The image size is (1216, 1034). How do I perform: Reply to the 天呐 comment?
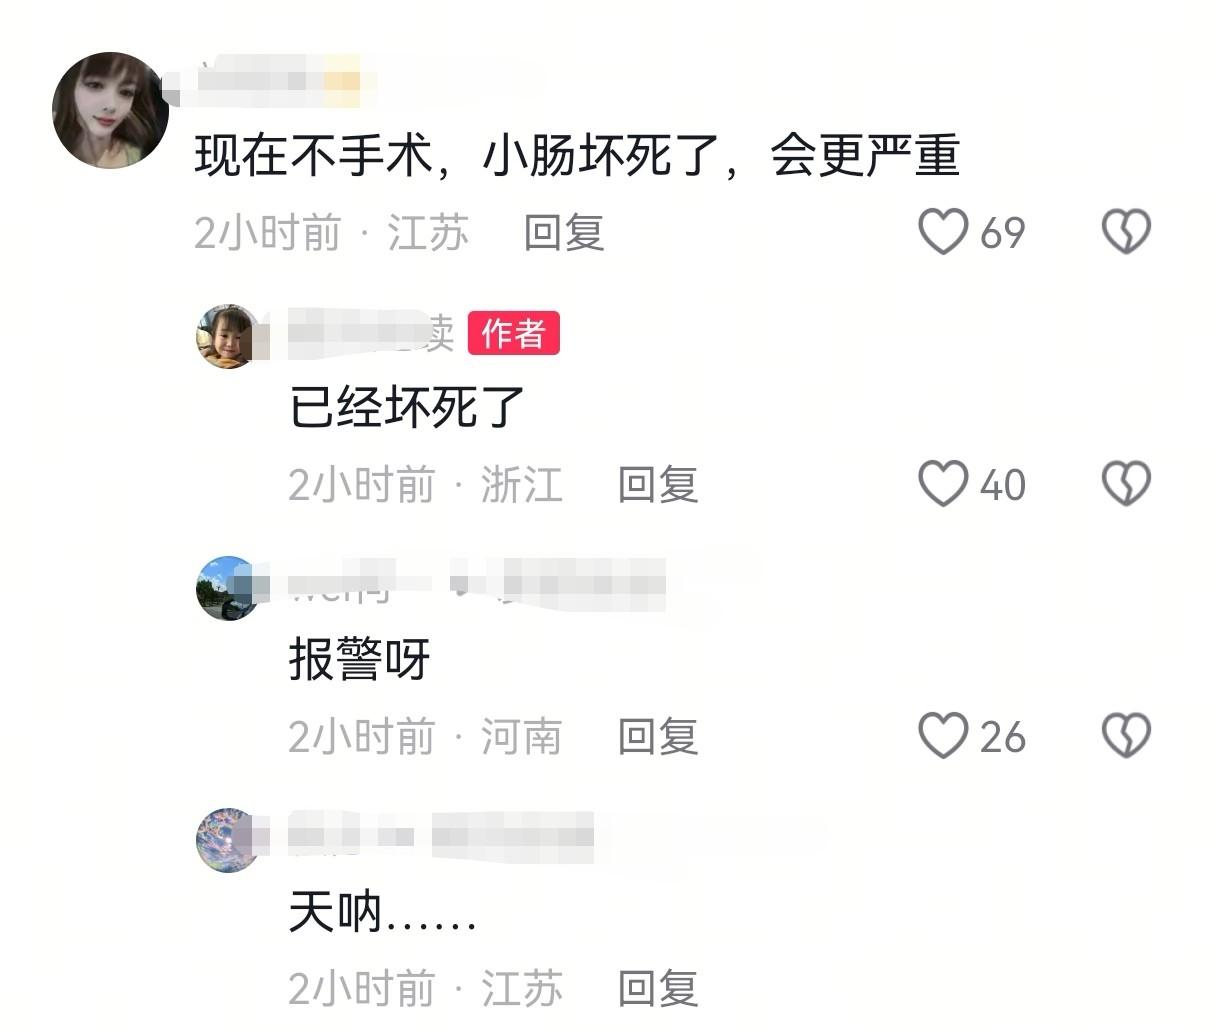[657, 988]
